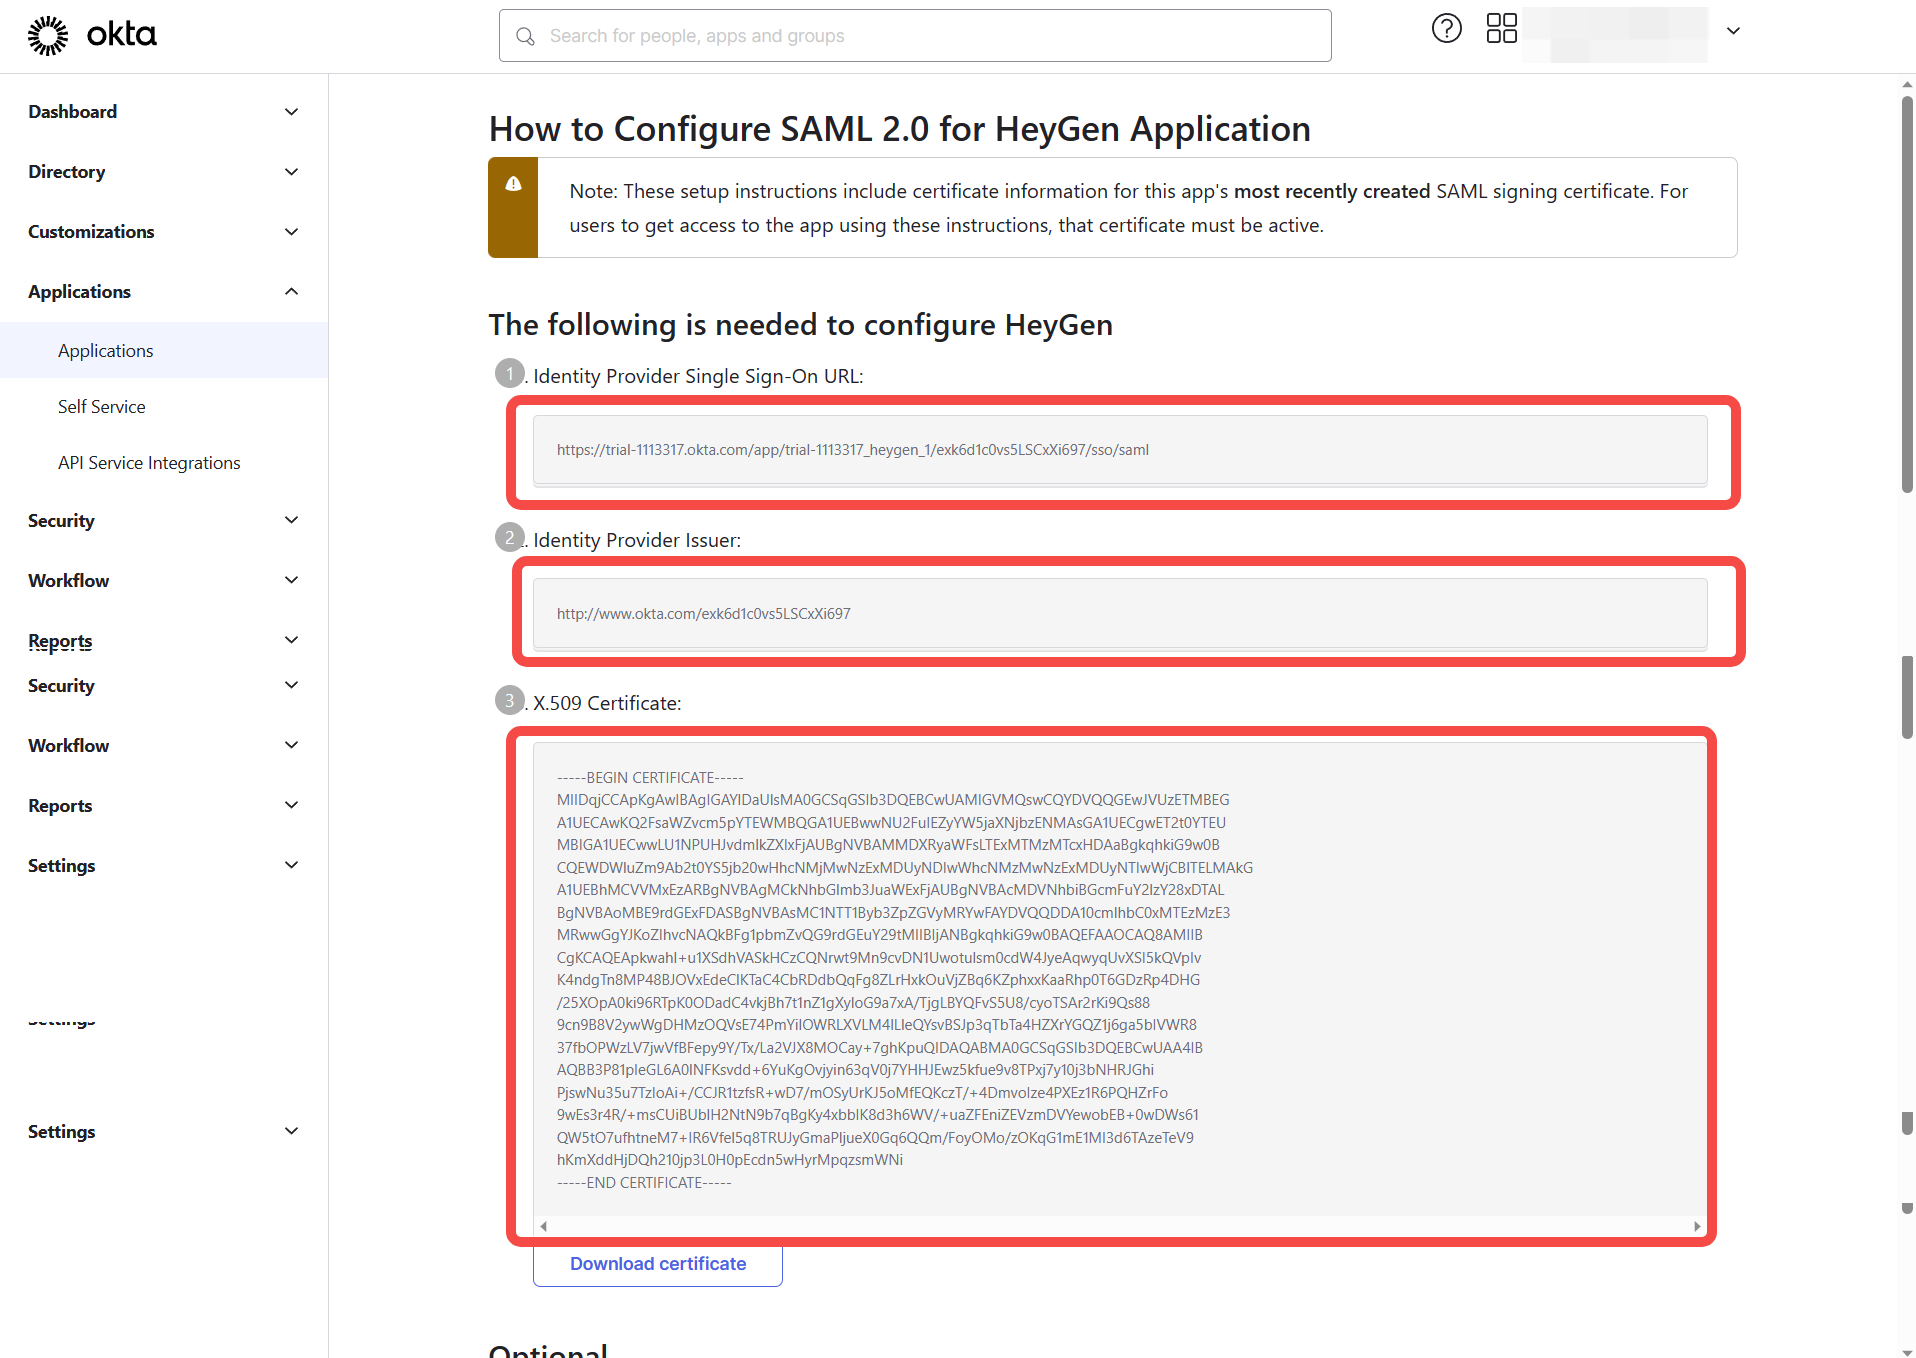Focus the people, apps and groups search field
Image resolution: width=1916 pixels, height=1358 pixels.
915,36
